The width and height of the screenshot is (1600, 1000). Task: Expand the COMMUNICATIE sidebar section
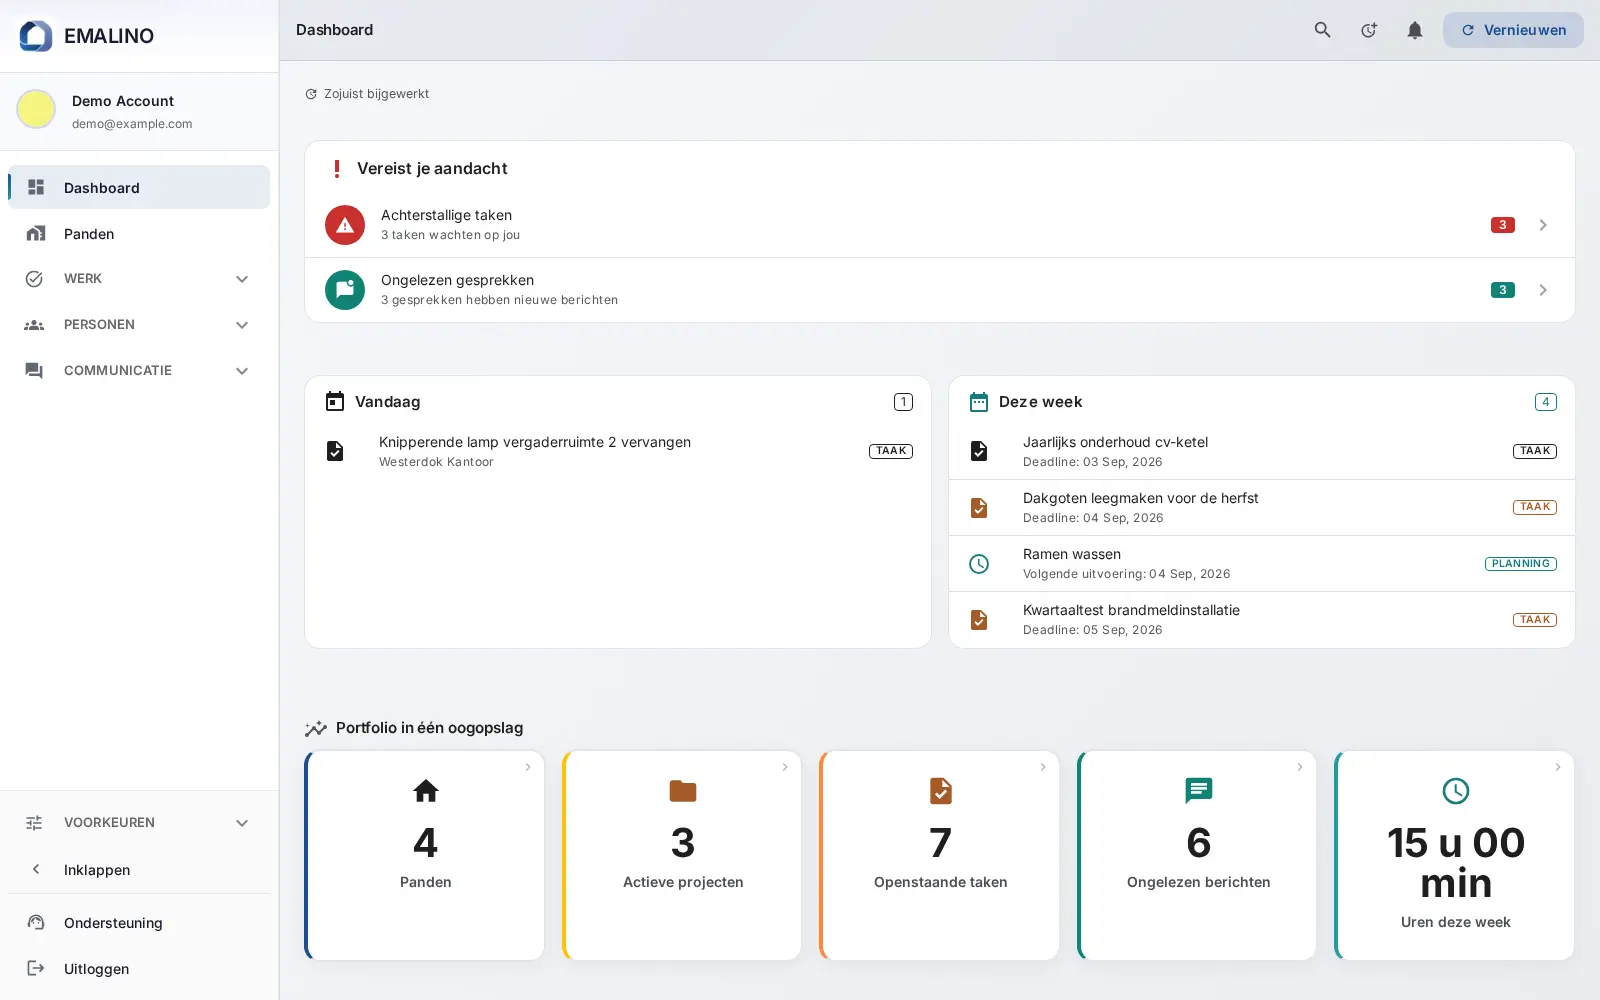(139, 371)
